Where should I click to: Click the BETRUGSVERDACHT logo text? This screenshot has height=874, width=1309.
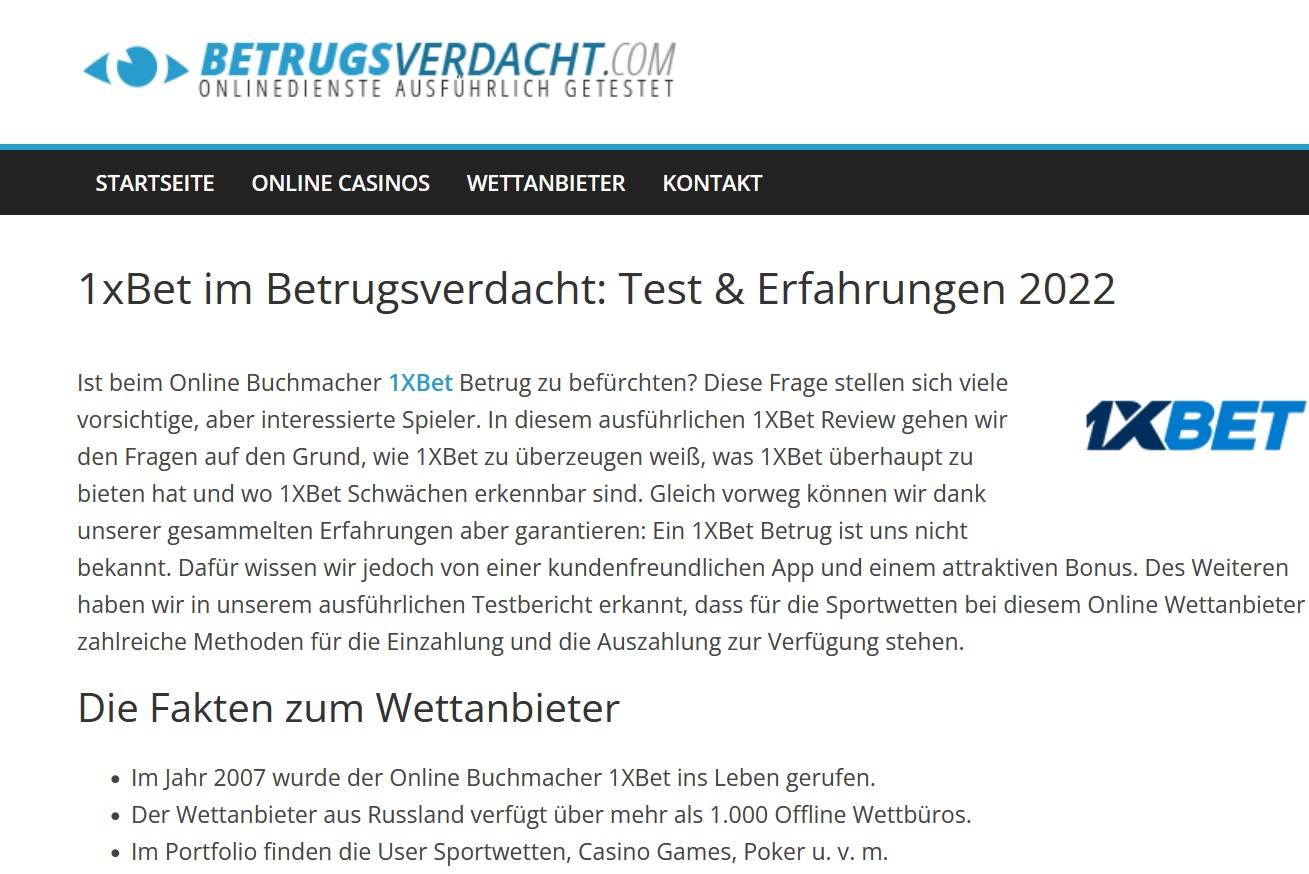402,59
